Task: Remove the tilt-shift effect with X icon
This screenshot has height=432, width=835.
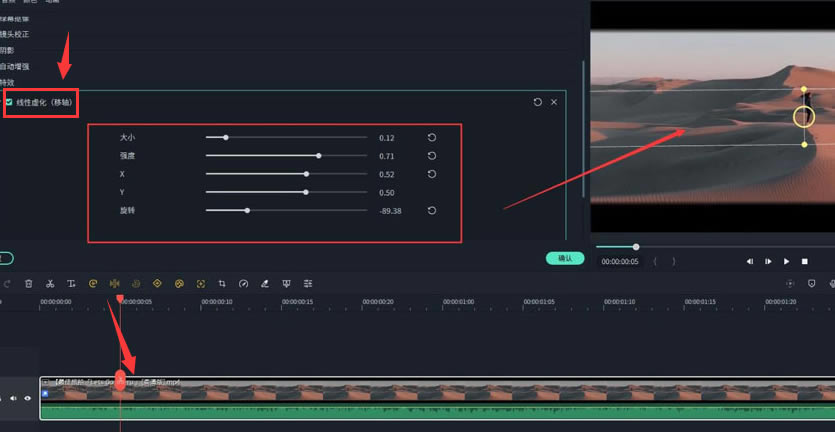Action: pyautogui.click(x=554, y=102)
